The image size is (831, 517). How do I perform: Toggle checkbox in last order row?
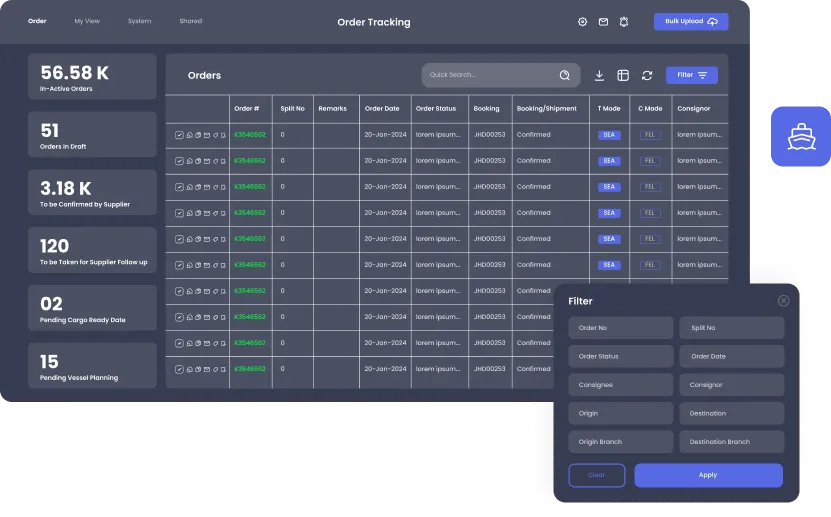pos(179,369)
